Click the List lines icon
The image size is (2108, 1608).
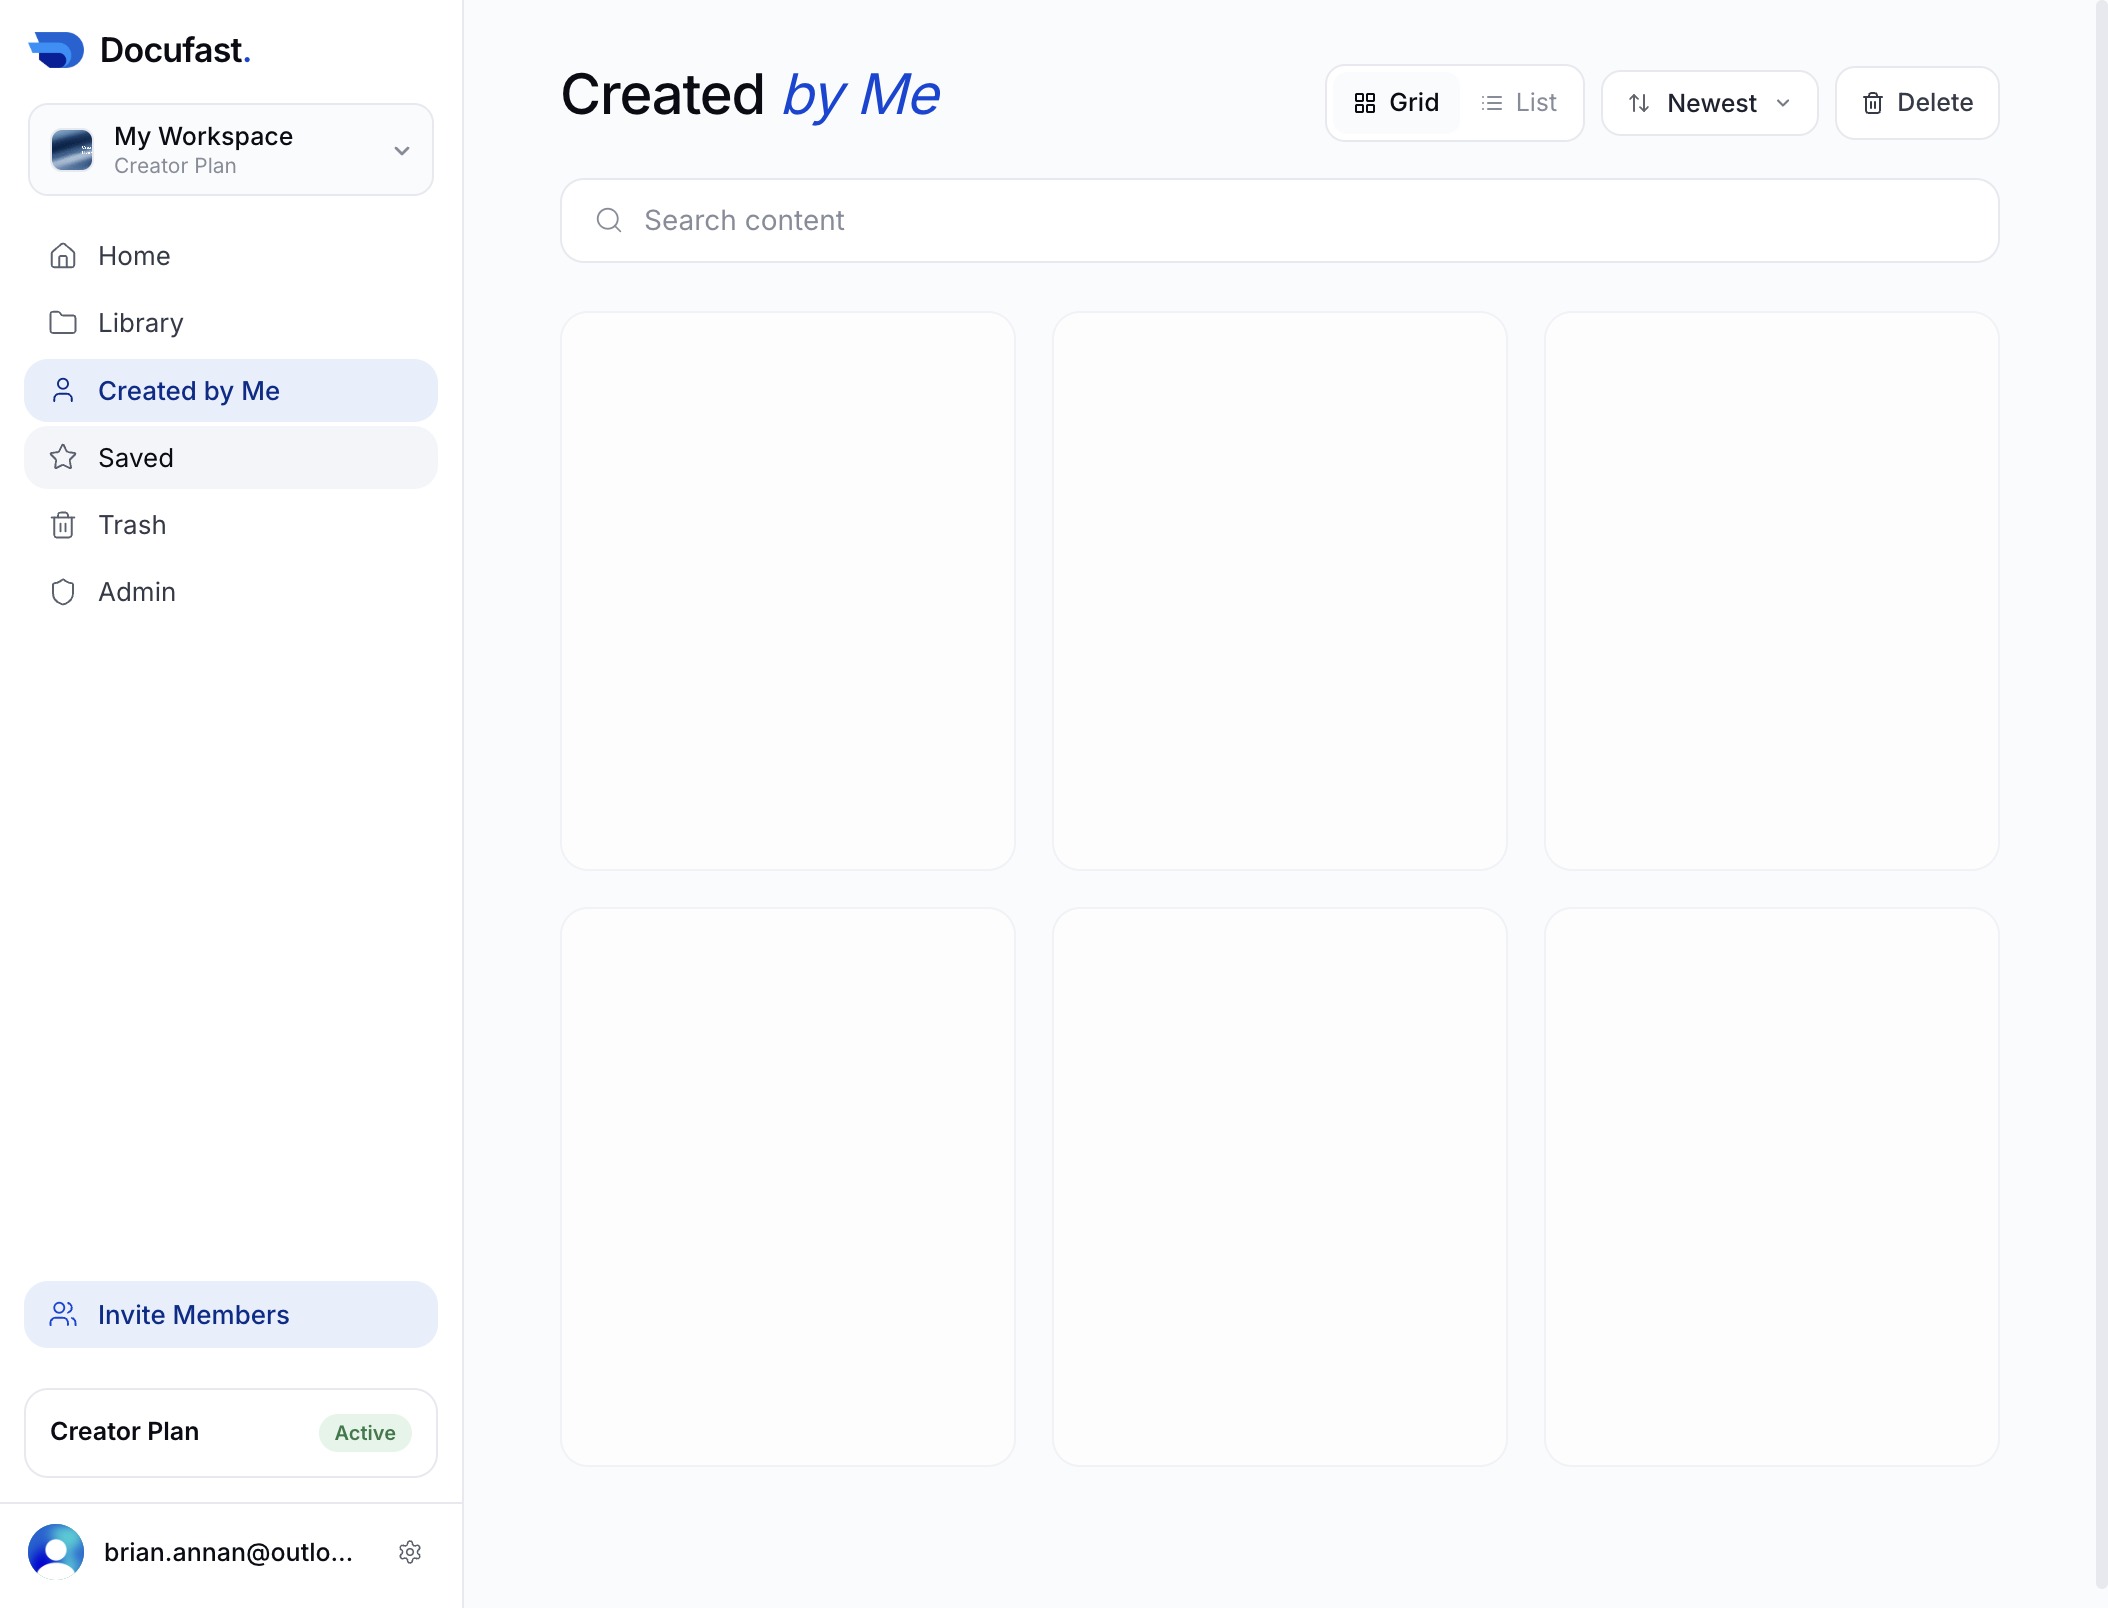[x=1491, y=103]
